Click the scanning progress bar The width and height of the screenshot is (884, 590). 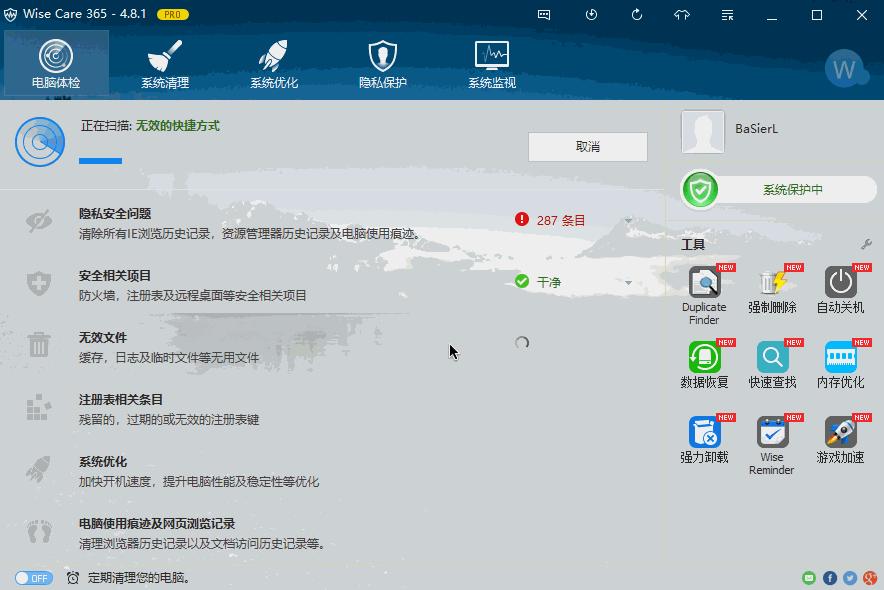[x=100, y=161]
